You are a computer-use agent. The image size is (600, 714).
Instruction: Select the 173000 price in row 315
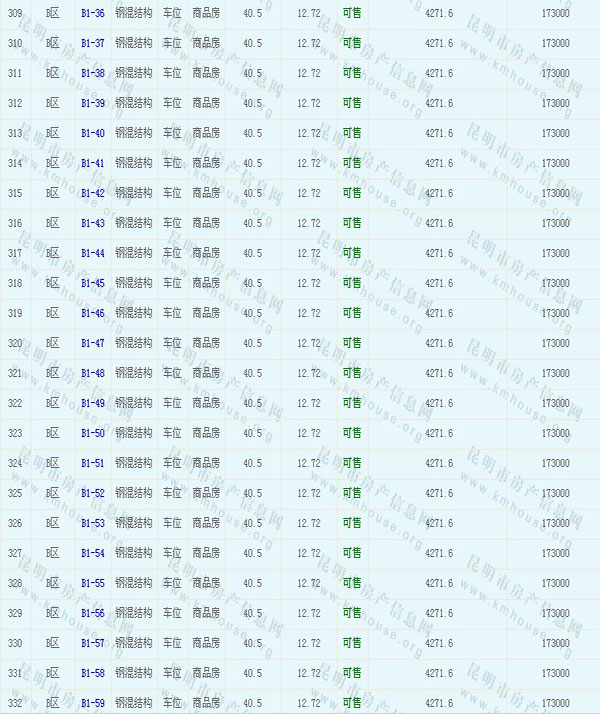click(x=555, y=194)
